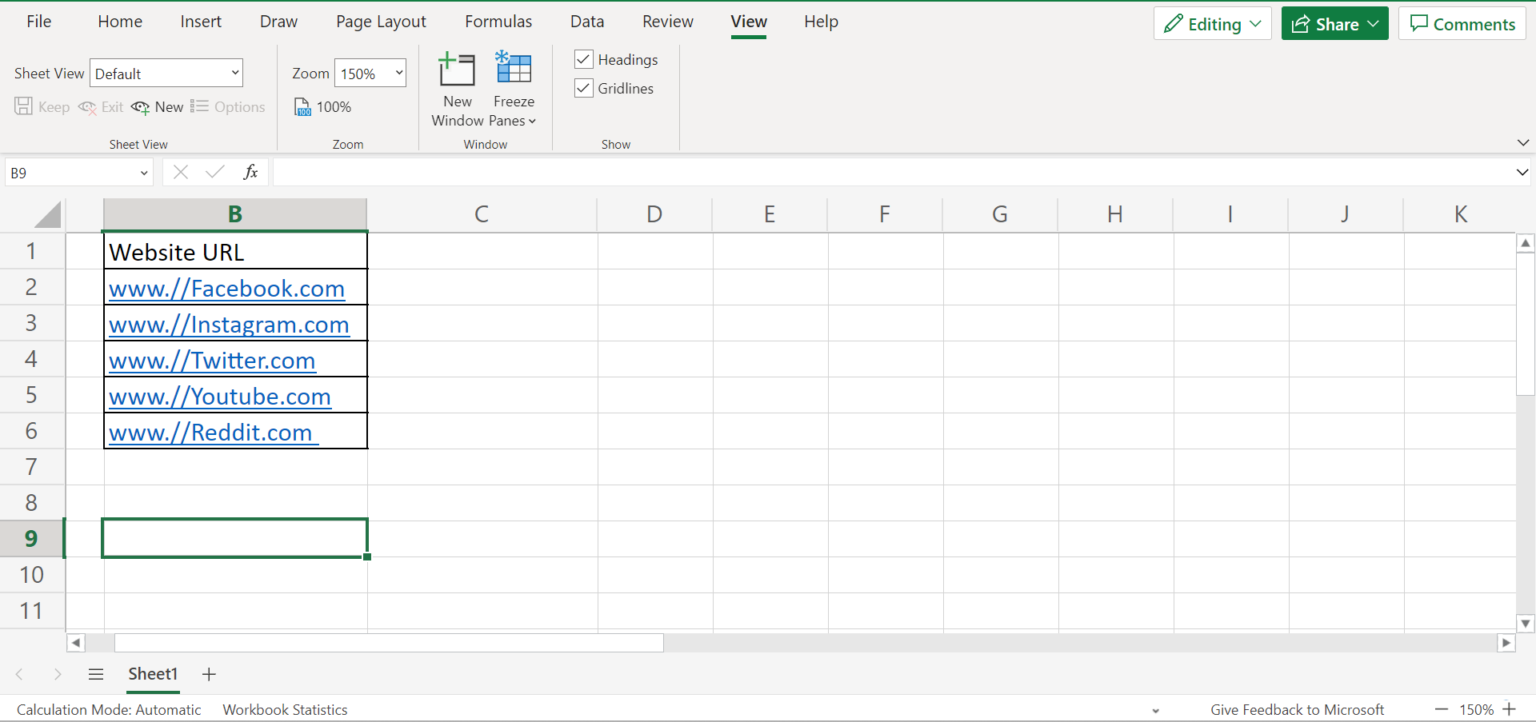Toggle the Headings checkbox
Image resolution: width=1536 pixels, height=722 pixels.
click(x=583, y=59)
